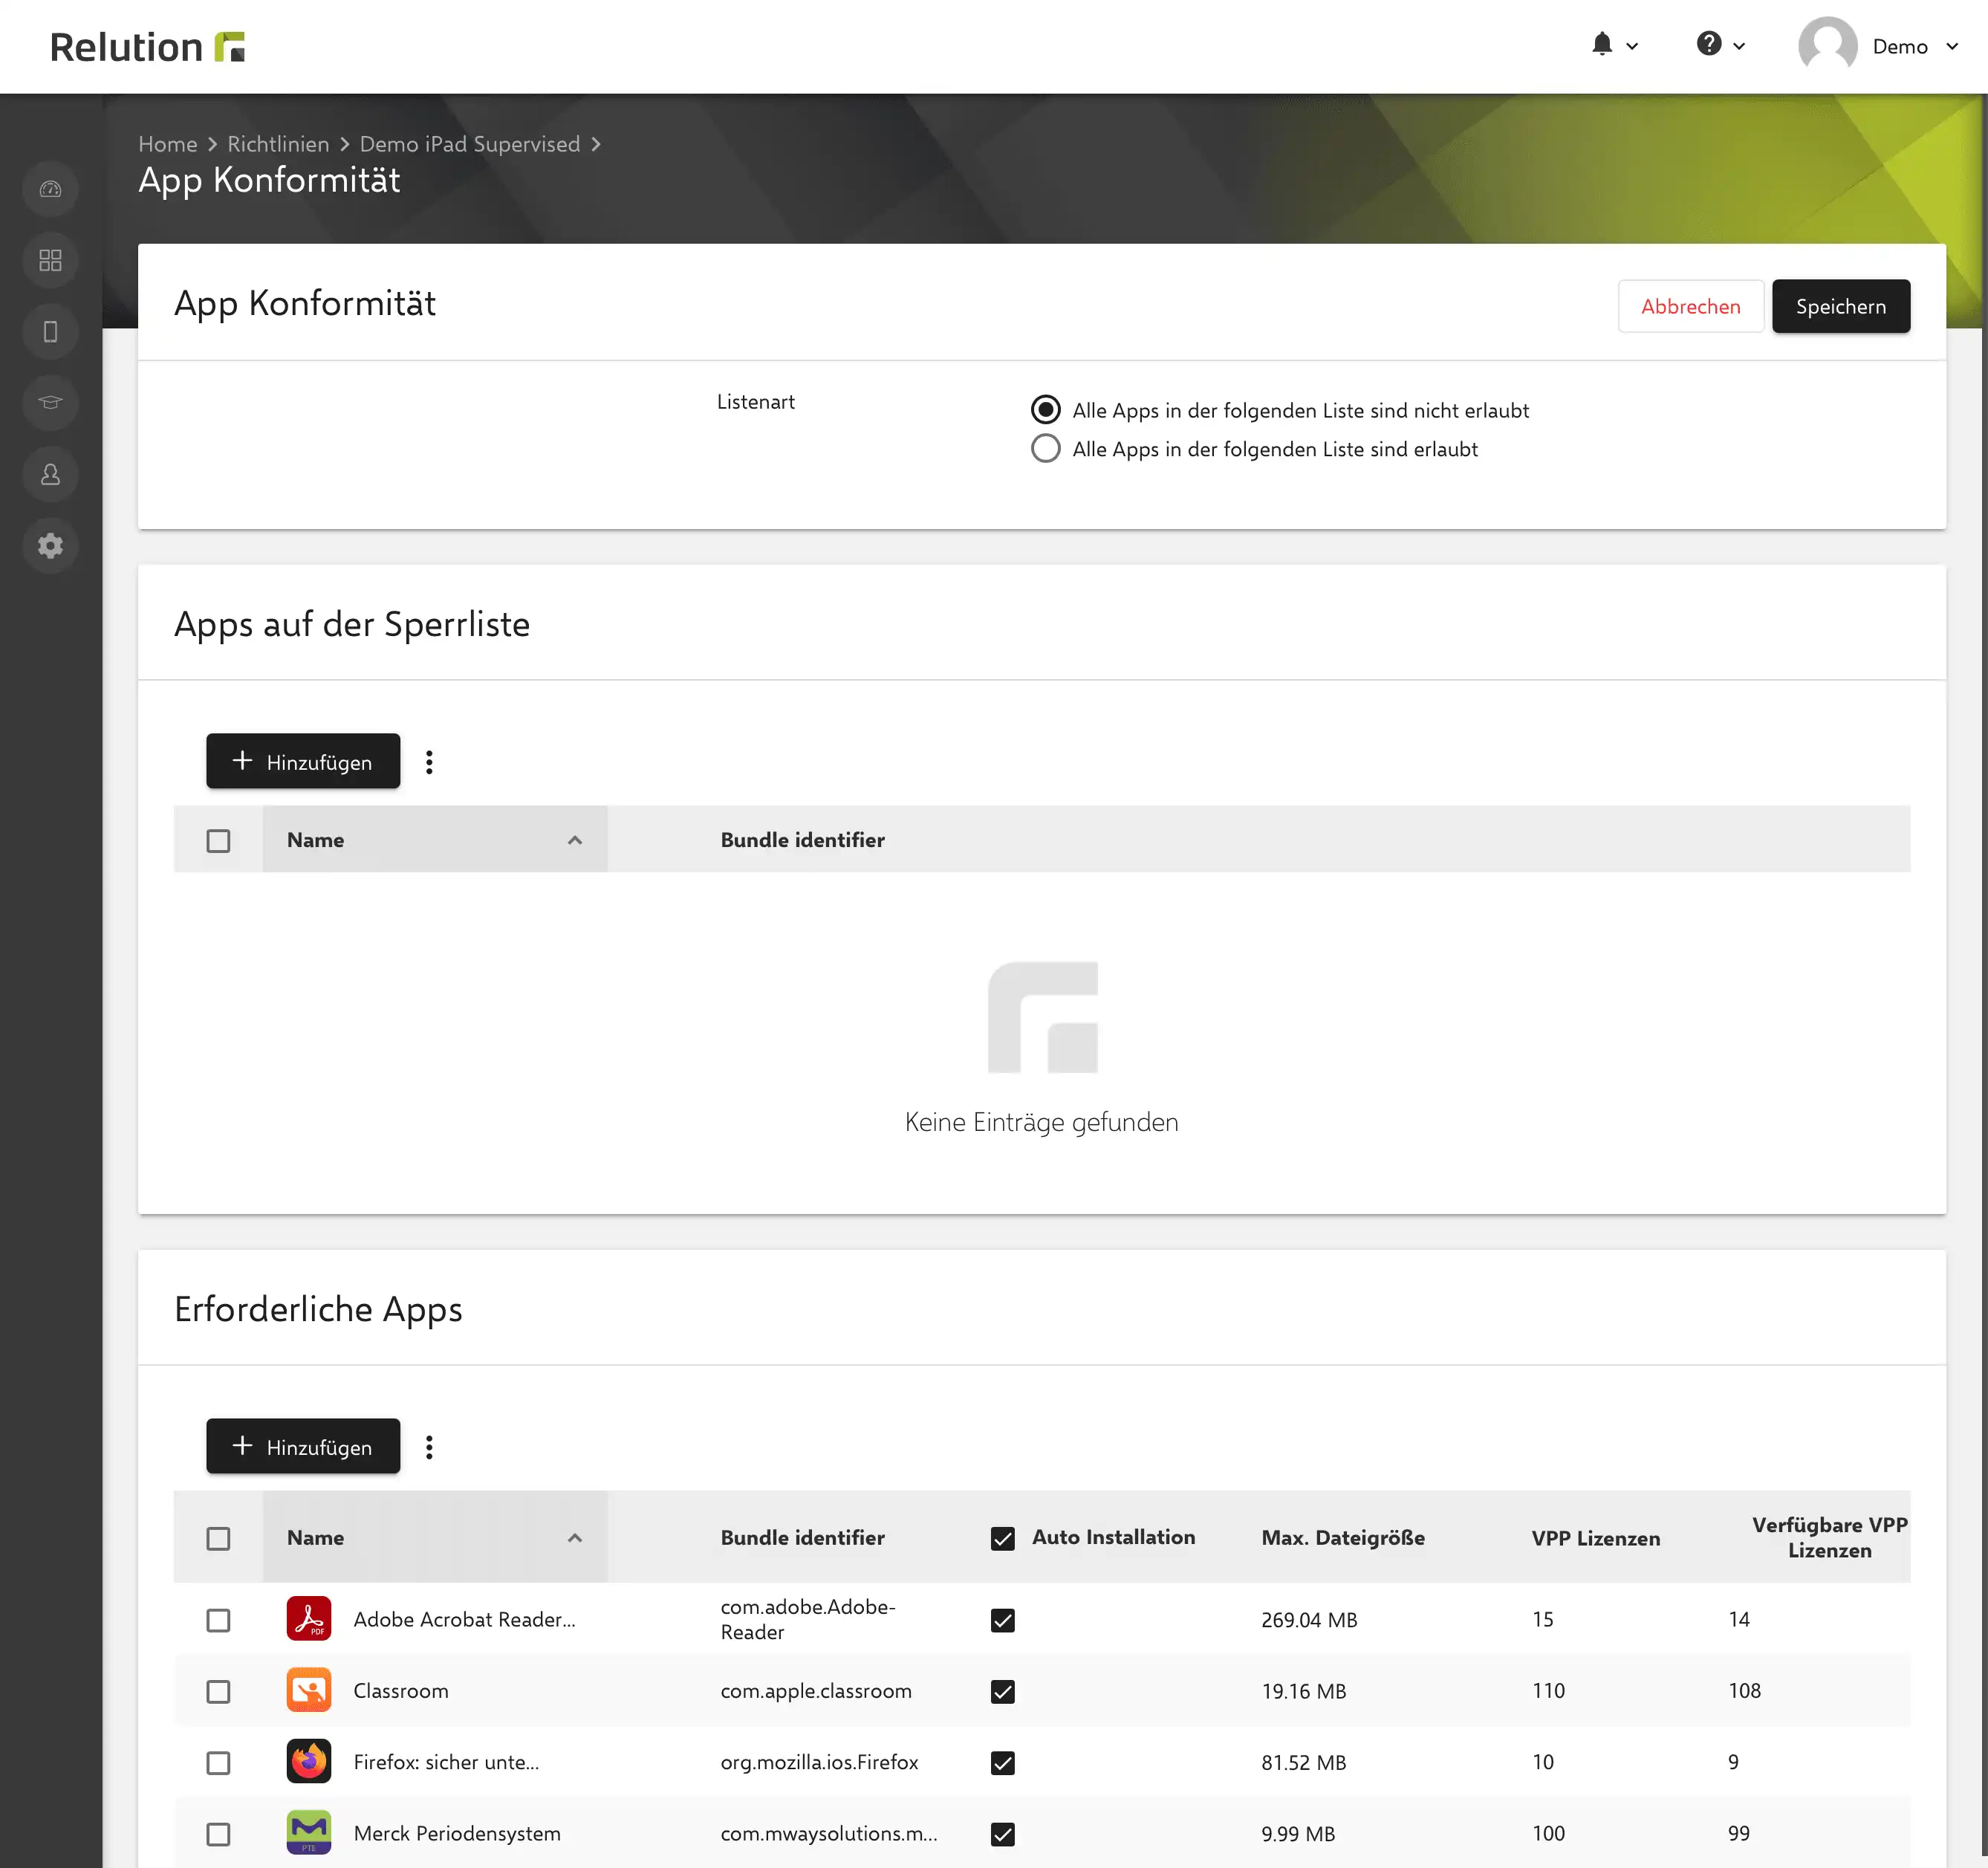Click the Classroom app icon
The width and height of the screenshot is (1988, 1868).
point(309,1690)
